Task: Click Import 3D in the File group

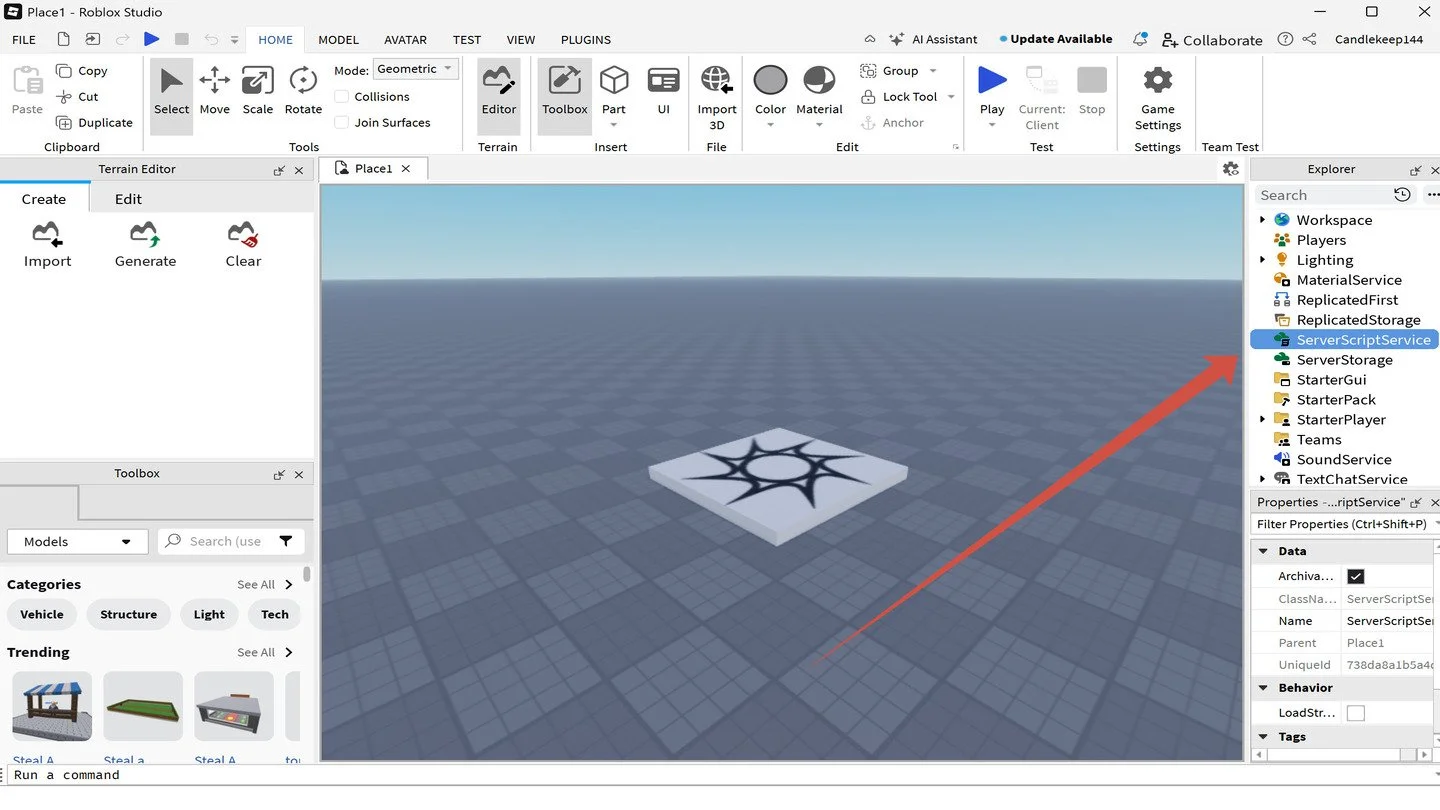Action: (717, 97)
